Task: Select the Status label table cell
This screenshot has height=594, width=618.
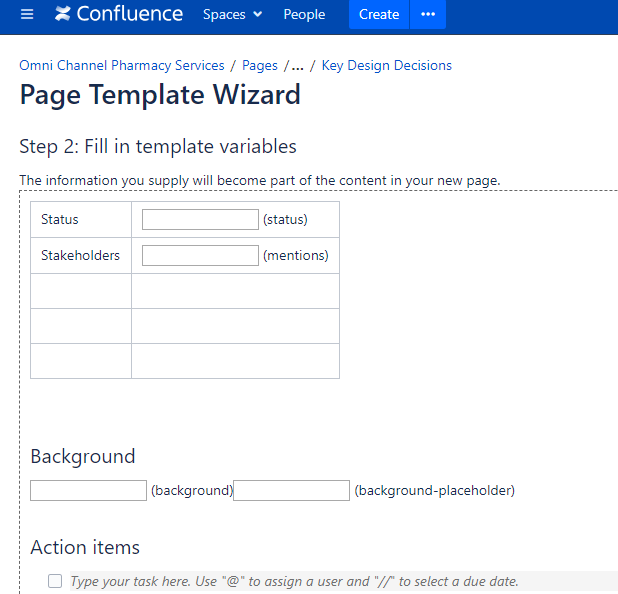Action: [x=81, y=220]
